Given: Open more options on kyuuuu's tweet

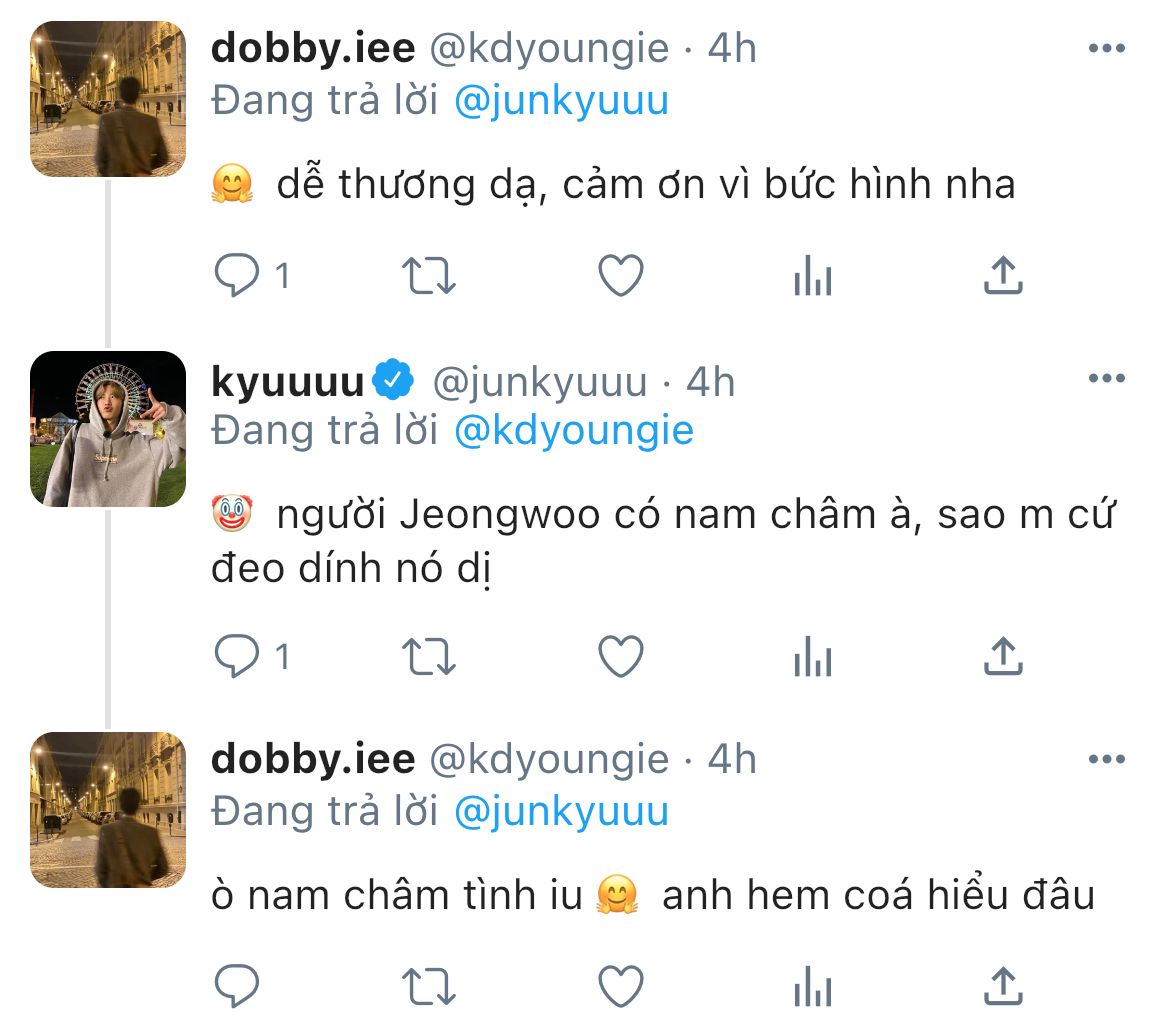Looking at the screenshot, I should [x=1106, y=379].
